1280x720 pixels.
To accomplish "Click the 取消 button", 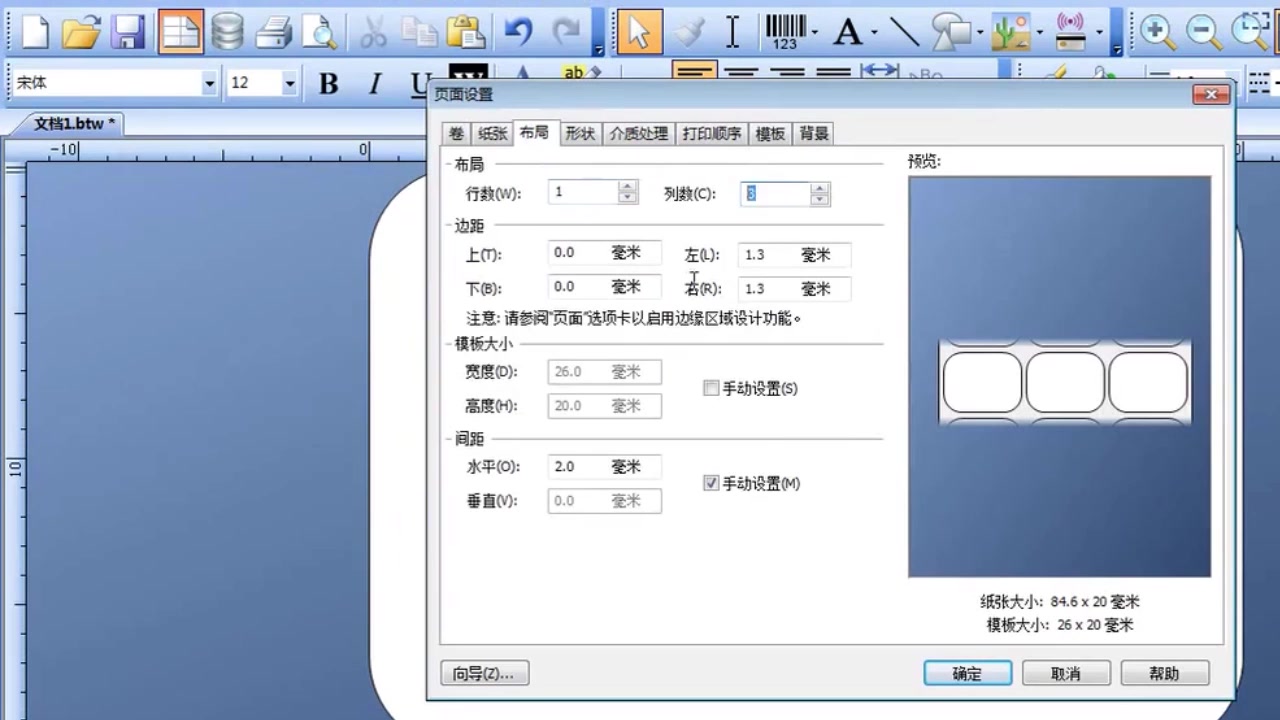I will click(x=1066, y=673).
